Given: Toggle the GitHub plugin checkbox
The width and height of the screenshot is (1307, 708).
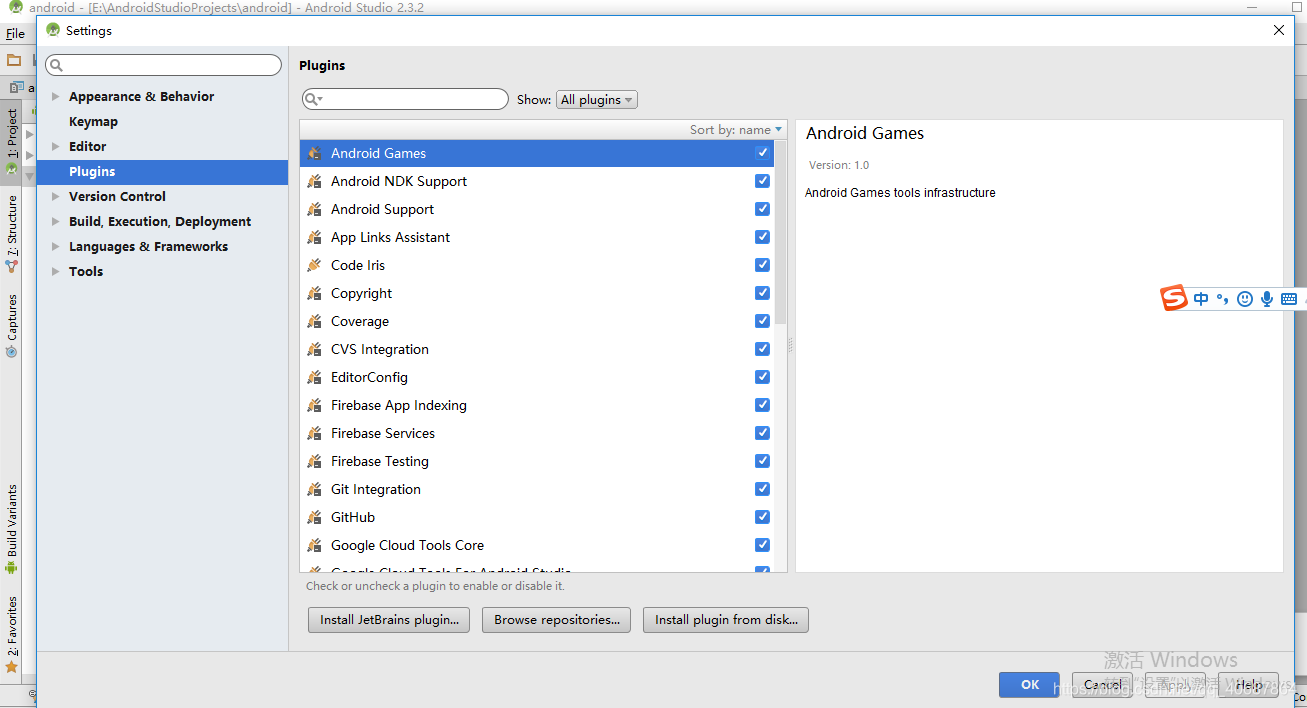Looking at the screenshot, I should pyautogui.click(x=763, y=517).
